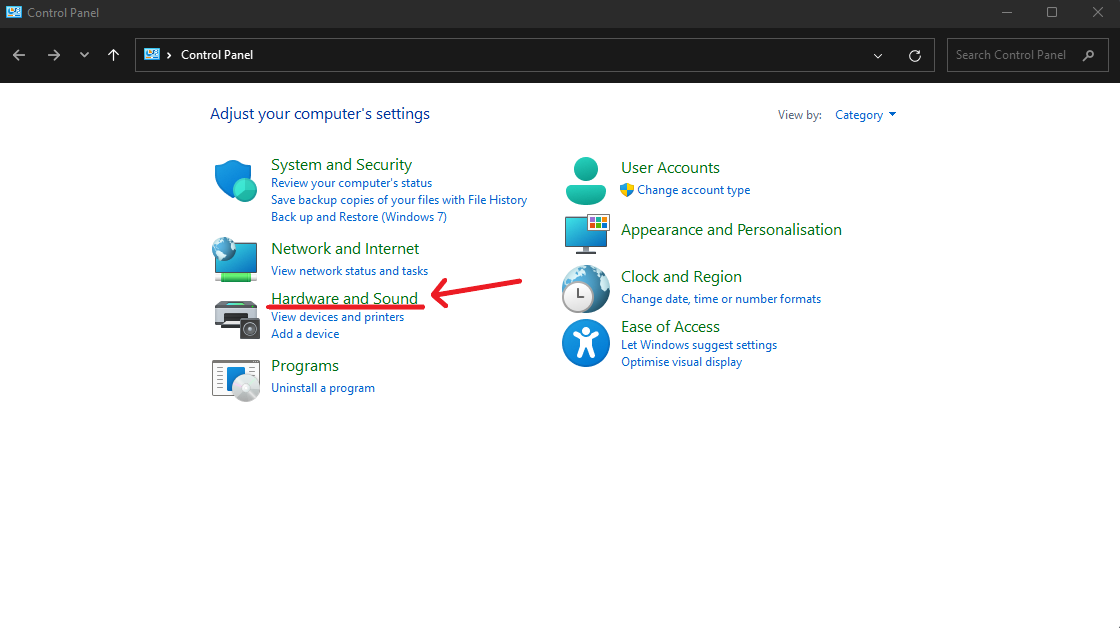Screen dimensions: 1120x628
Task: Click Change account type link
Action: [693, 190]
